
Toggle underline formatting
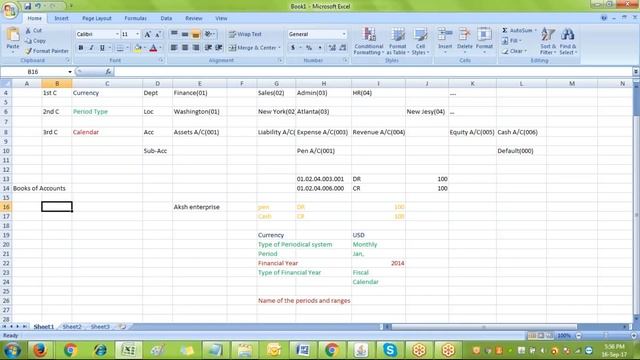coord(102,48)
